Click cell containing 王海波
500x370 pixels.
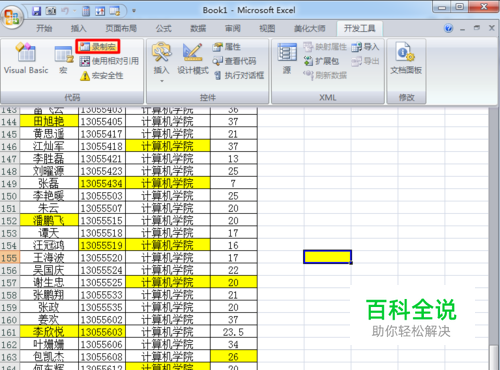pos(49,258)
